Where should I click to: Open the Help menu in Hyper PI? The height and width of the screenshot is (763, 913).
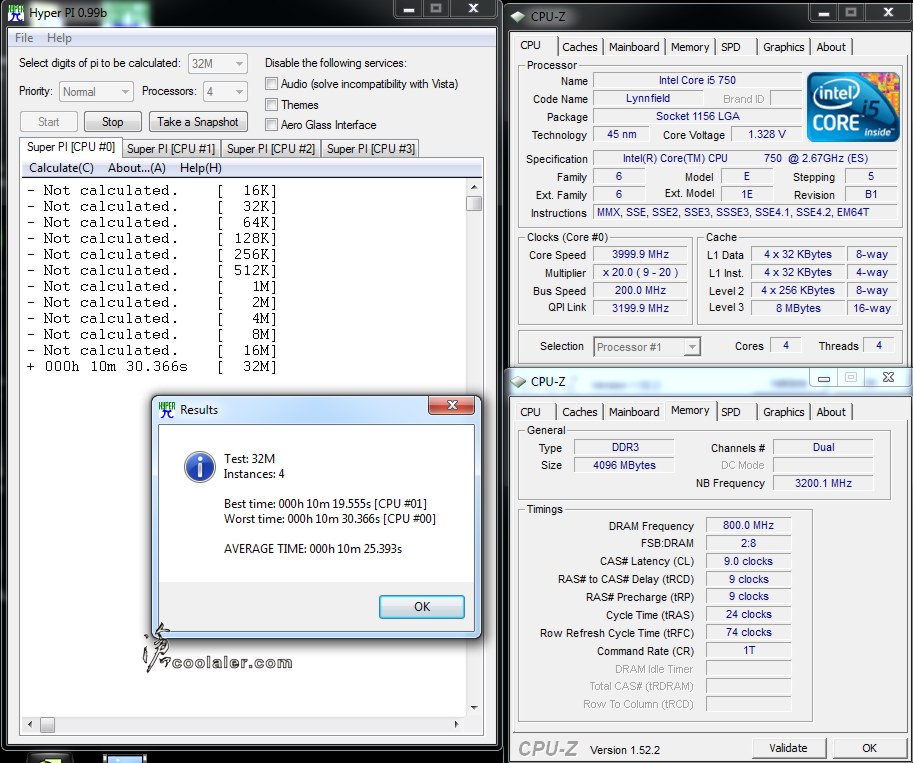point(59,38)
